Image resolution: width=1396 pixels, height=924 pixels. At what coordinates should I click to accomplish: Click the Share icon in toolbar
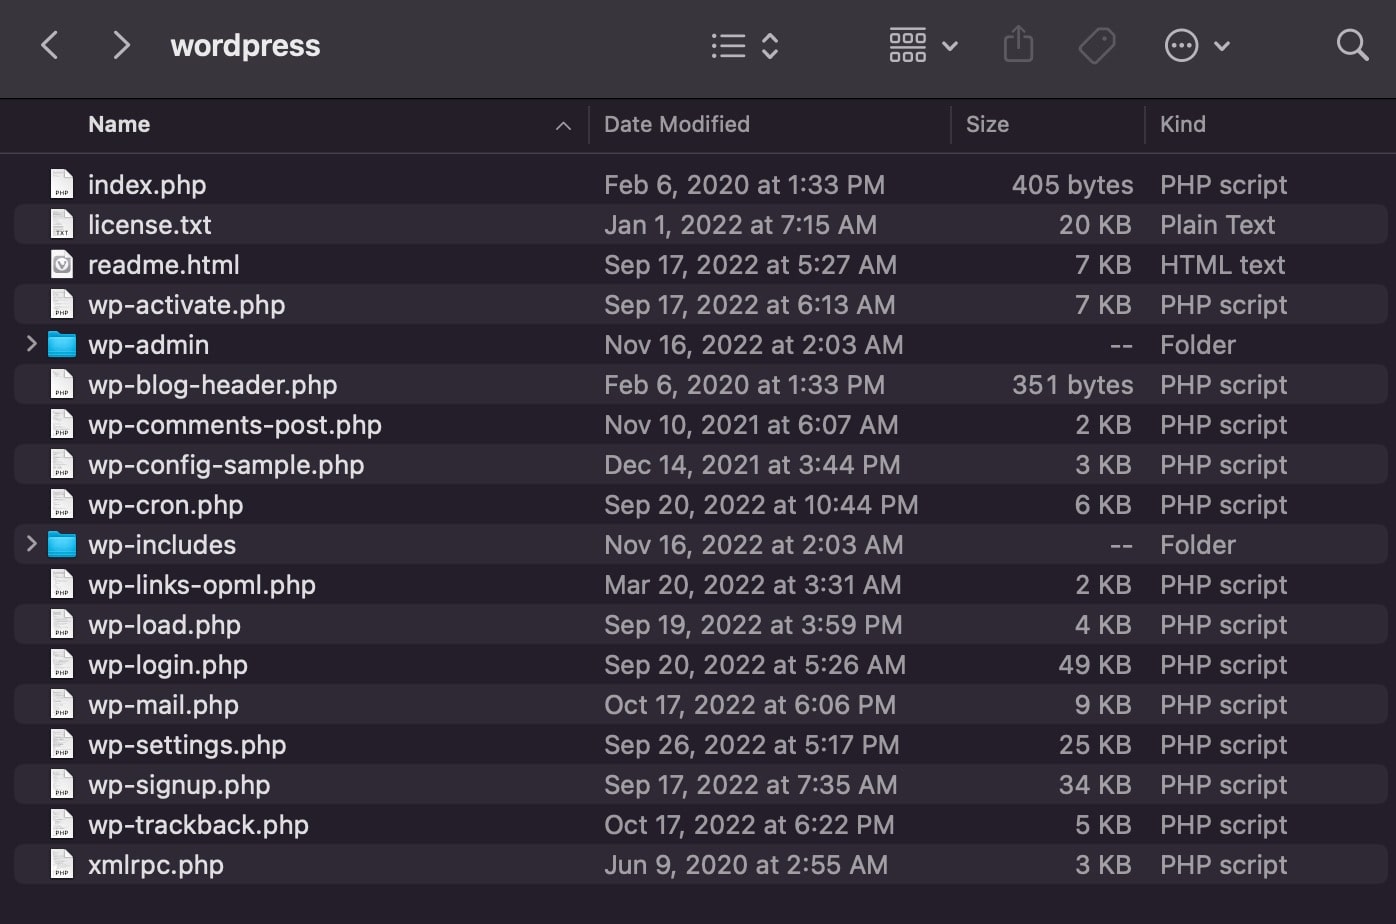1018,45
